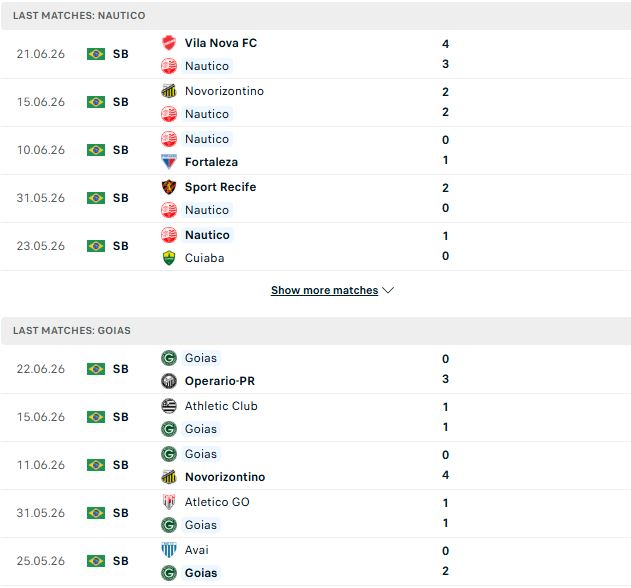Viewport: 631px width, 588px height.
Task: Open the Vila Nova FC team link
Action: tap(221, 43)
